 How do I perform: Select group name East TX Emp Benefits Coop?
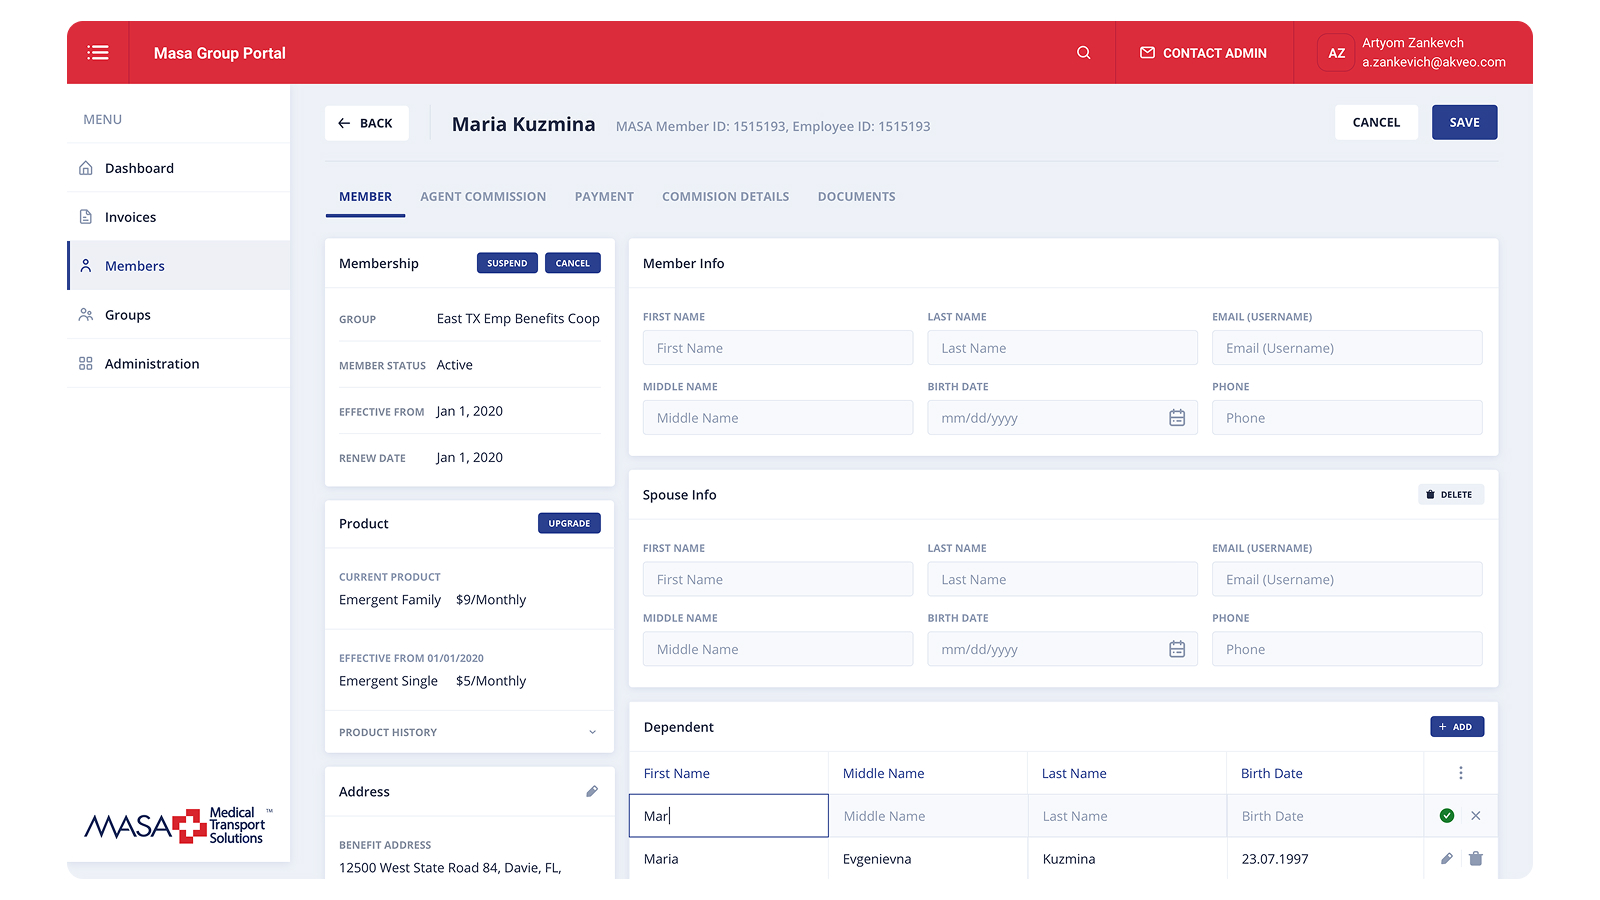coord(518,319)
